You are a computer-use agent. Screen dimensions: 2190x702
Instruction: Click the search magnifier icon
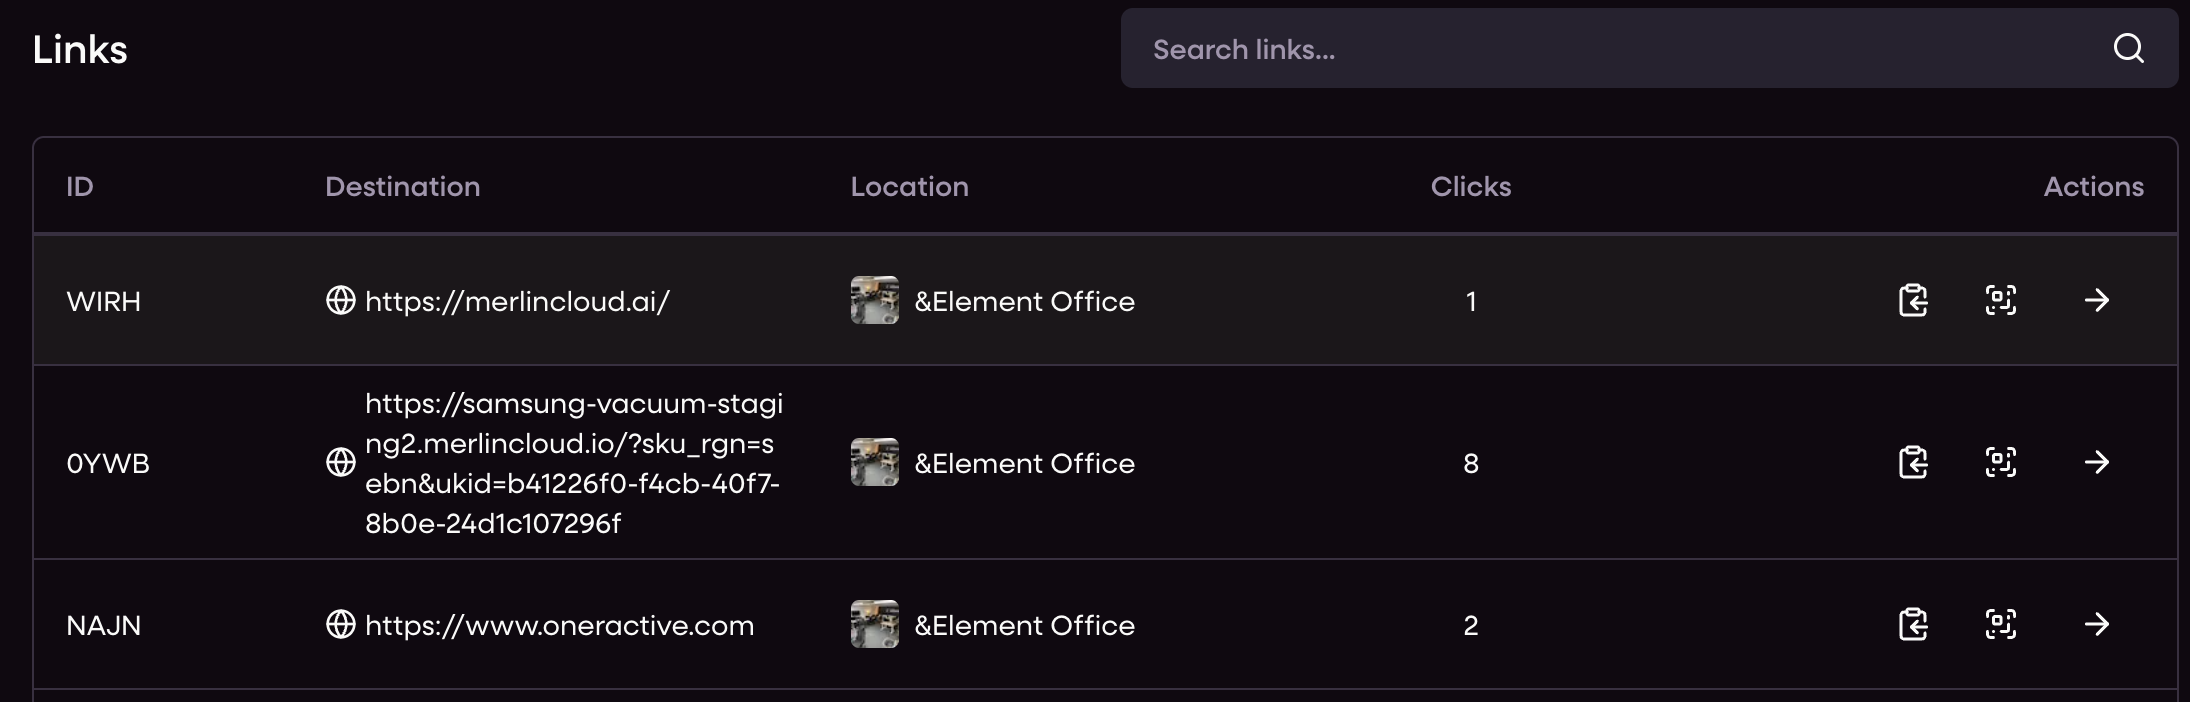tap(2129, 49)
